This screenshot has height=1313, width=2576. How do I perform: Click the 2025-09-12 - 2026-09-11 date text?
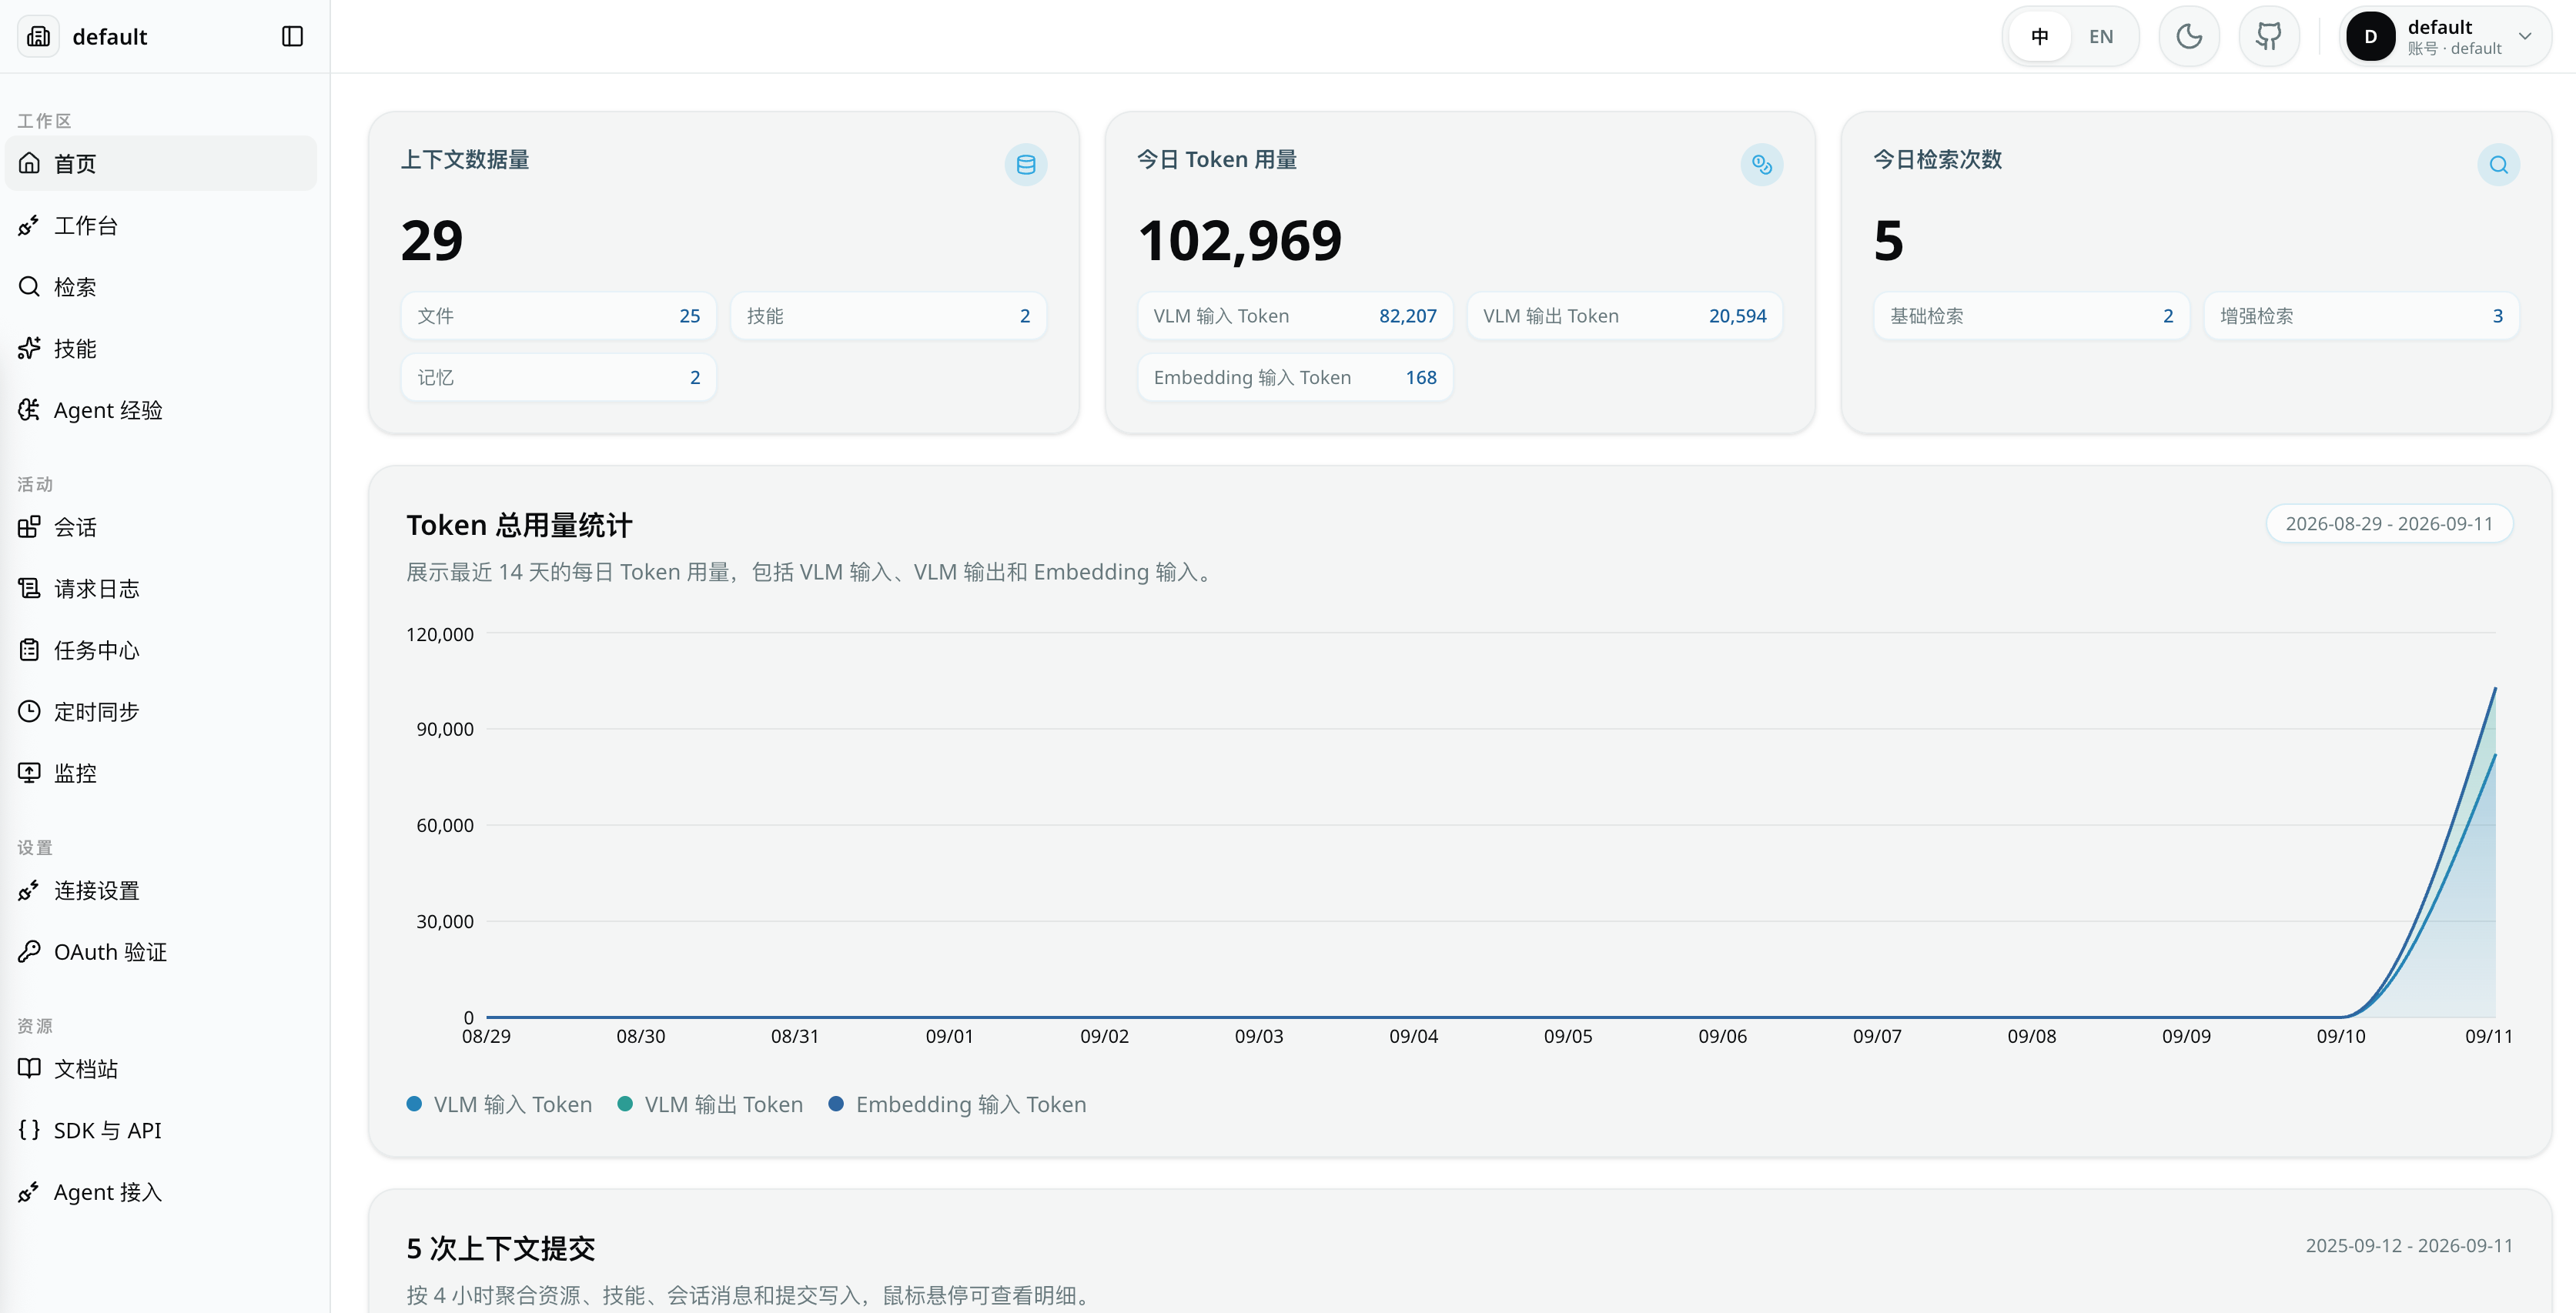(2409, 1246)
